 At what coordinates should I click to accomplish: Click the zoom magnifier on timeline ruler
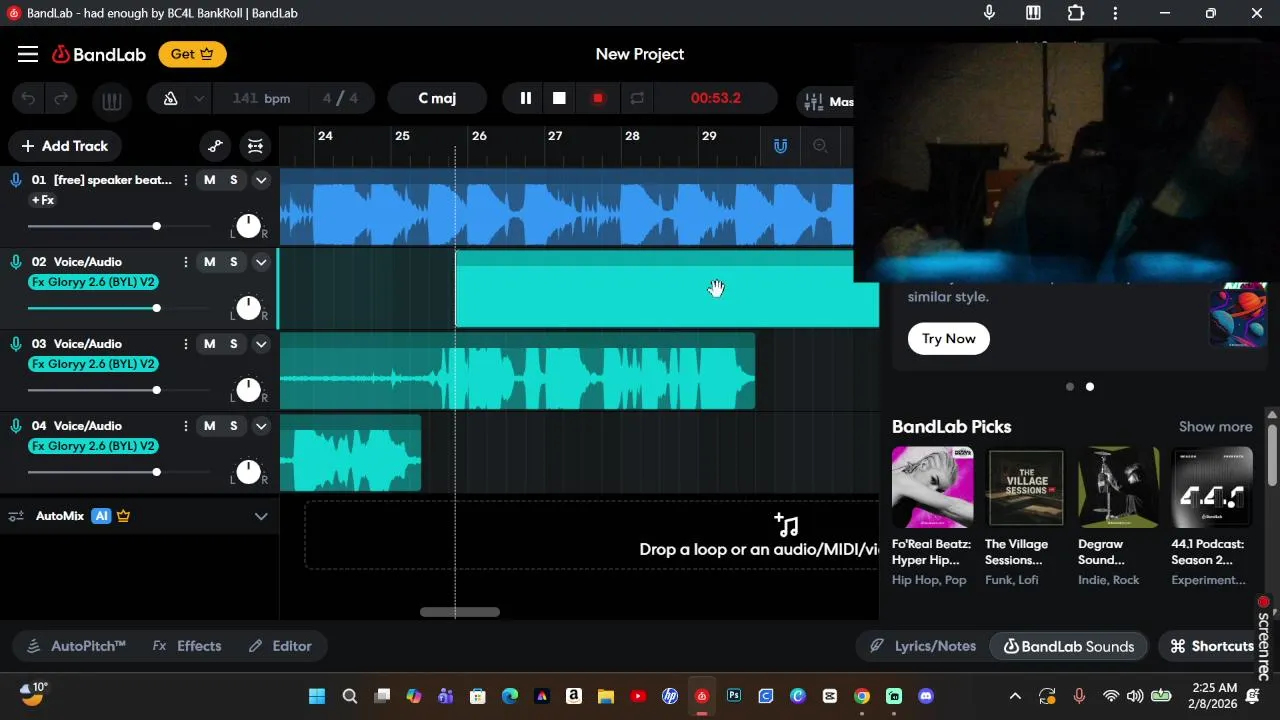click(x=820, y=146)
